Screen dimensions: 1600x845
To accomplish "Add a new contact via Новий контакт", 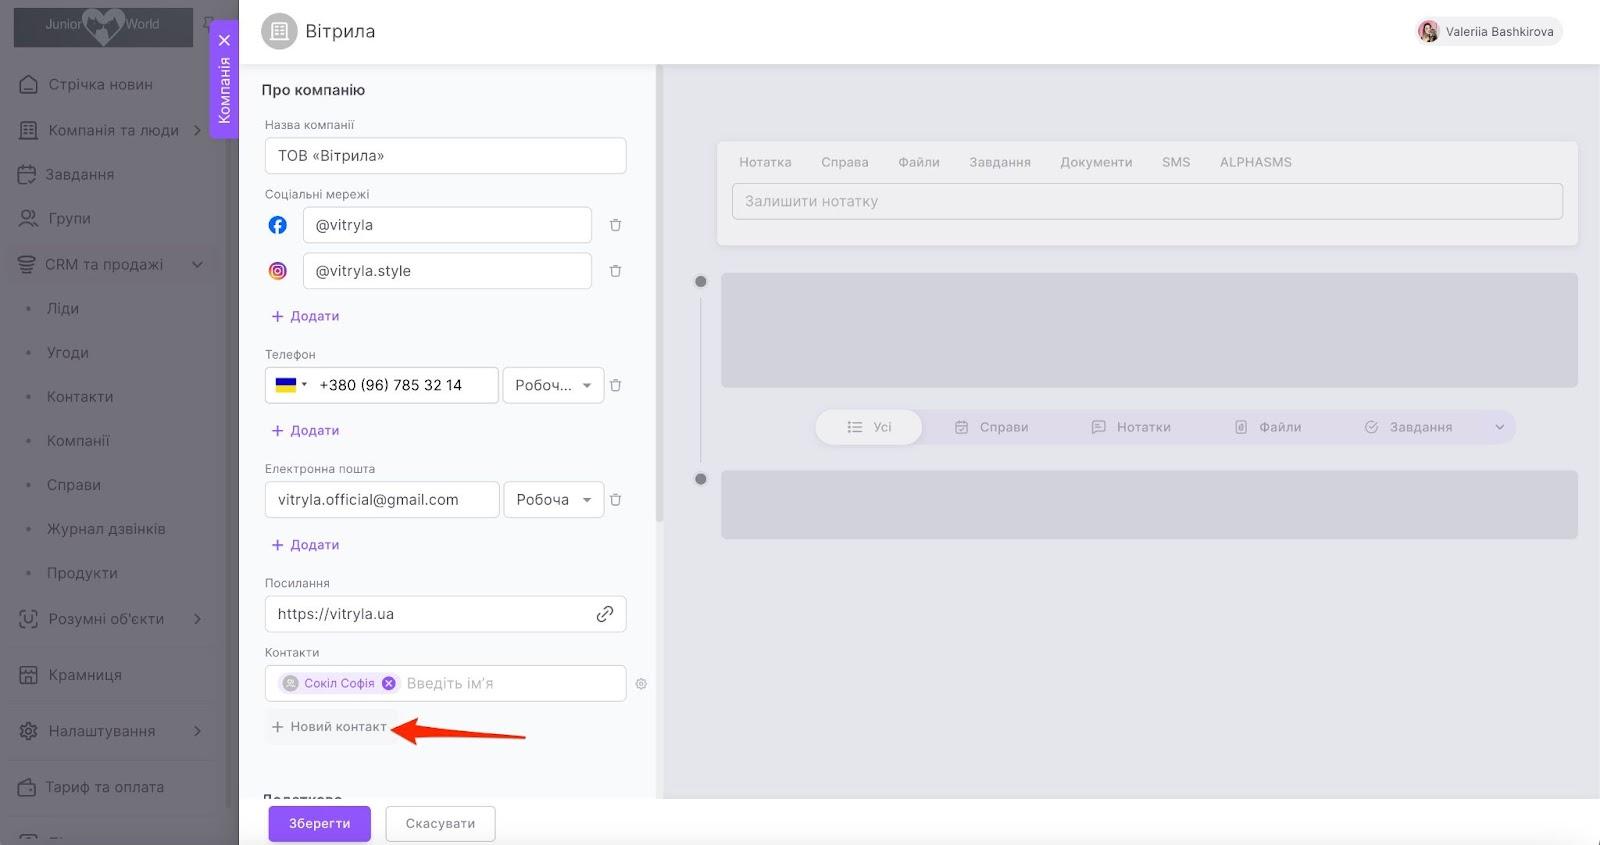I will coord(330,727).
